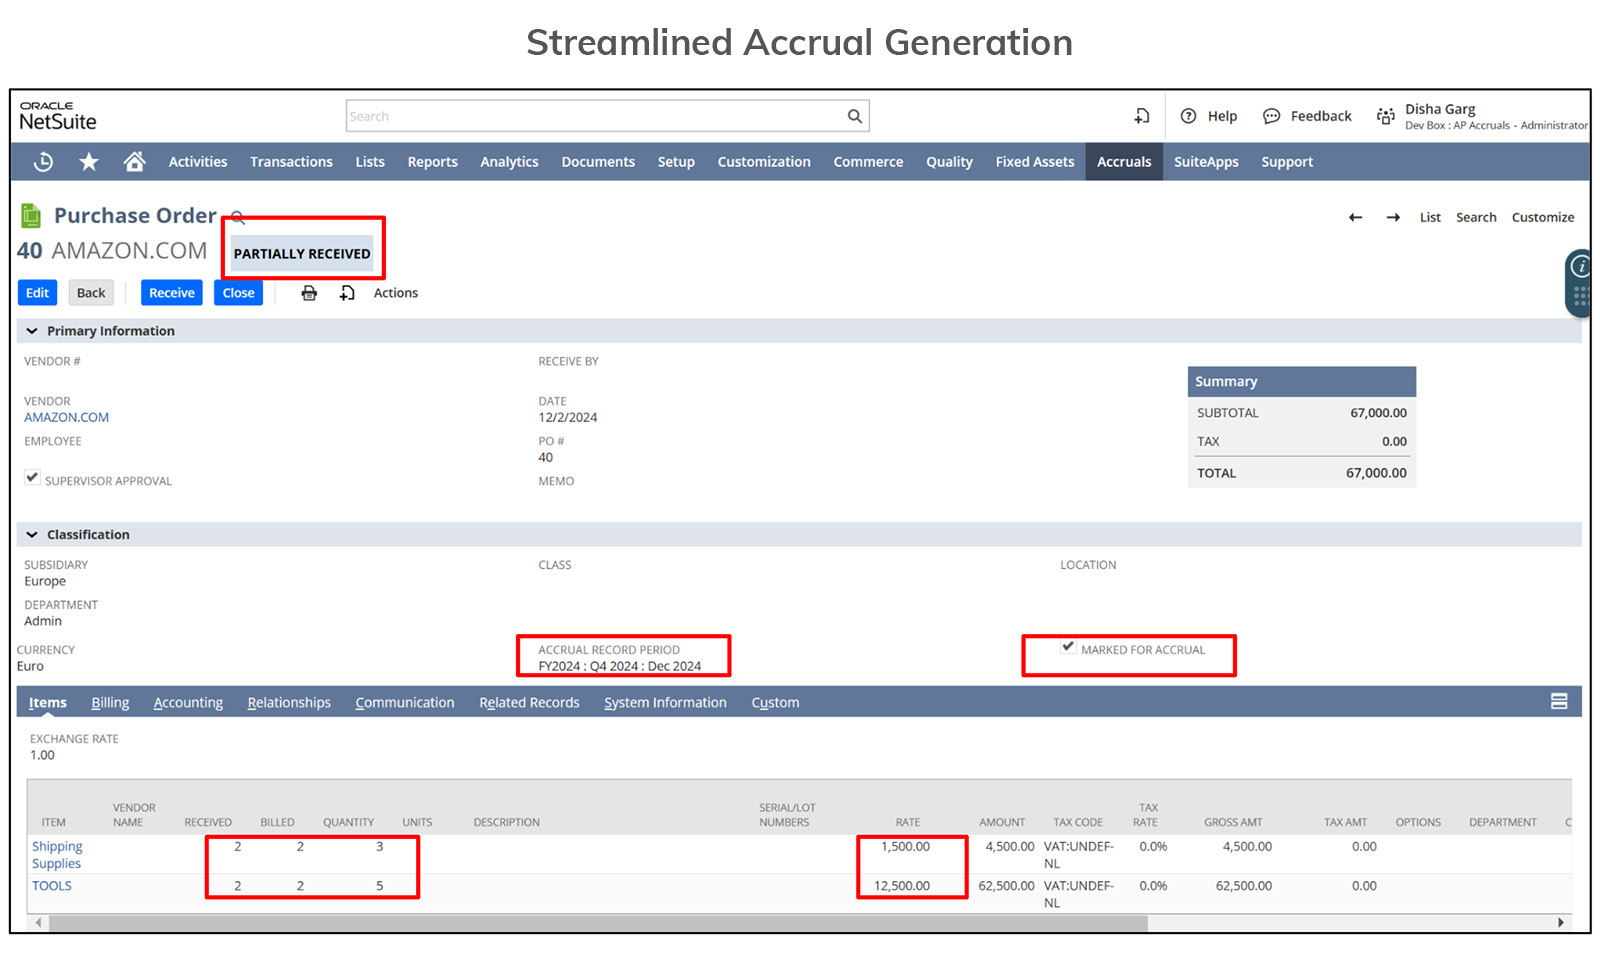Click the Feedback label in header
This screenshot has height=971, width=1600.
[1321, 116]
